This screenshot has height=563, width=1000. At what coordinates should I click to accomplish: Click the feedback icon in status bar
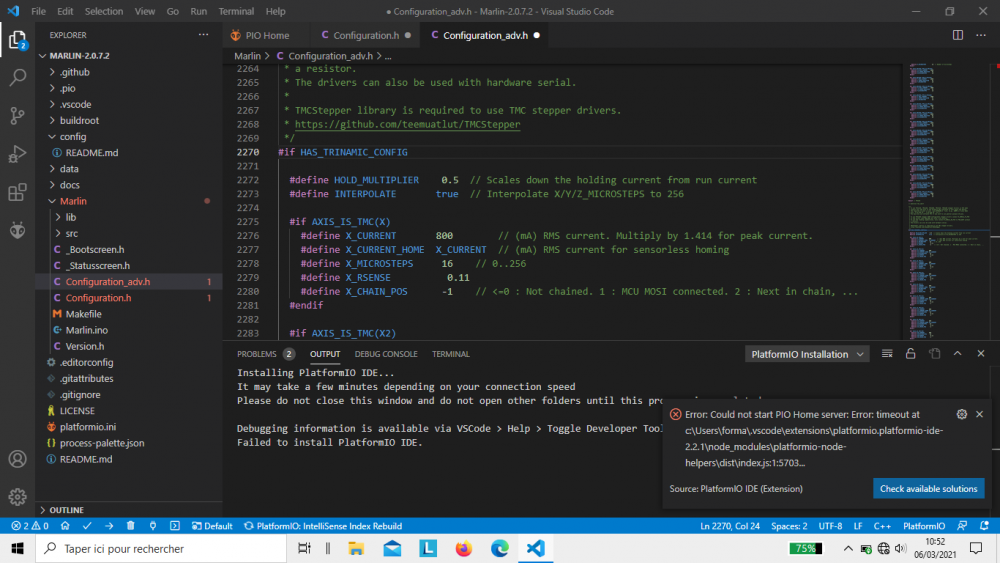pyautogui.click(x=962, y=526)
